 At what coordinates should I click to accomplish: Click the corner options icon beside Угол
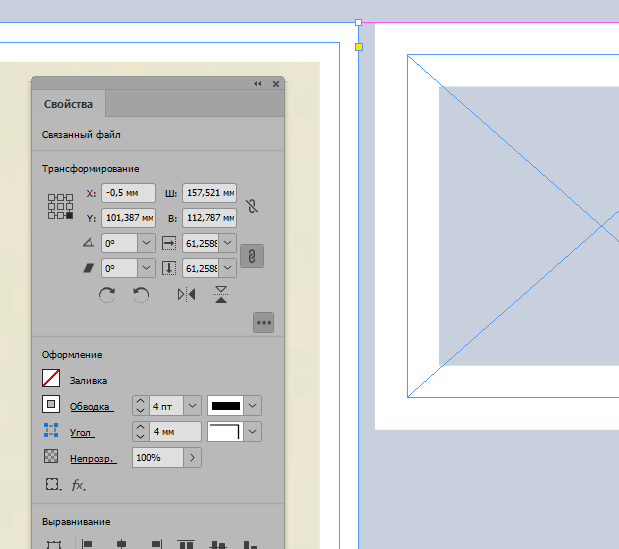tap(52, 432)
